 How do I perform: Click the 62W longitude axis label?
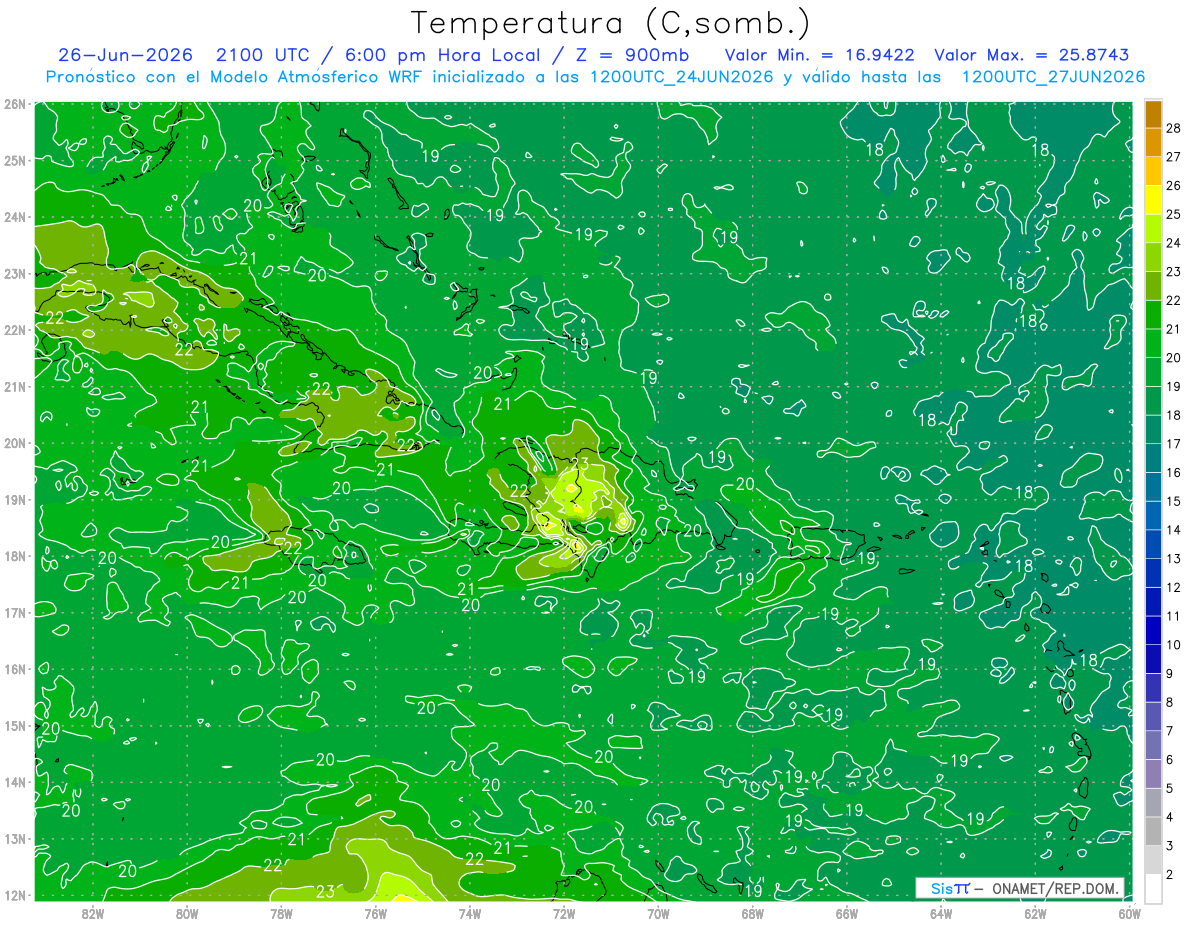pos(1035,913)
